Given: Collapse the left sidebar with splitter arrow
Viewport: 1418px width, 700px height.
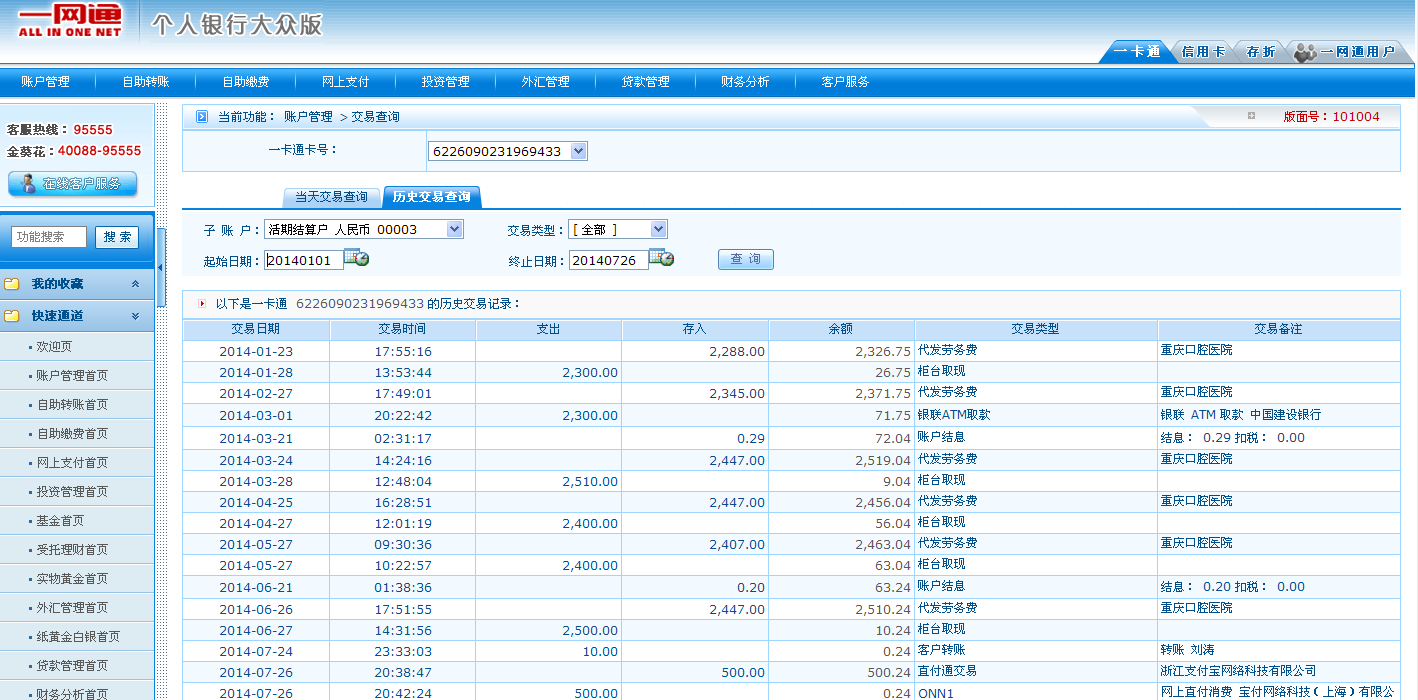Looking at the screenshot, I should (161, 266).
